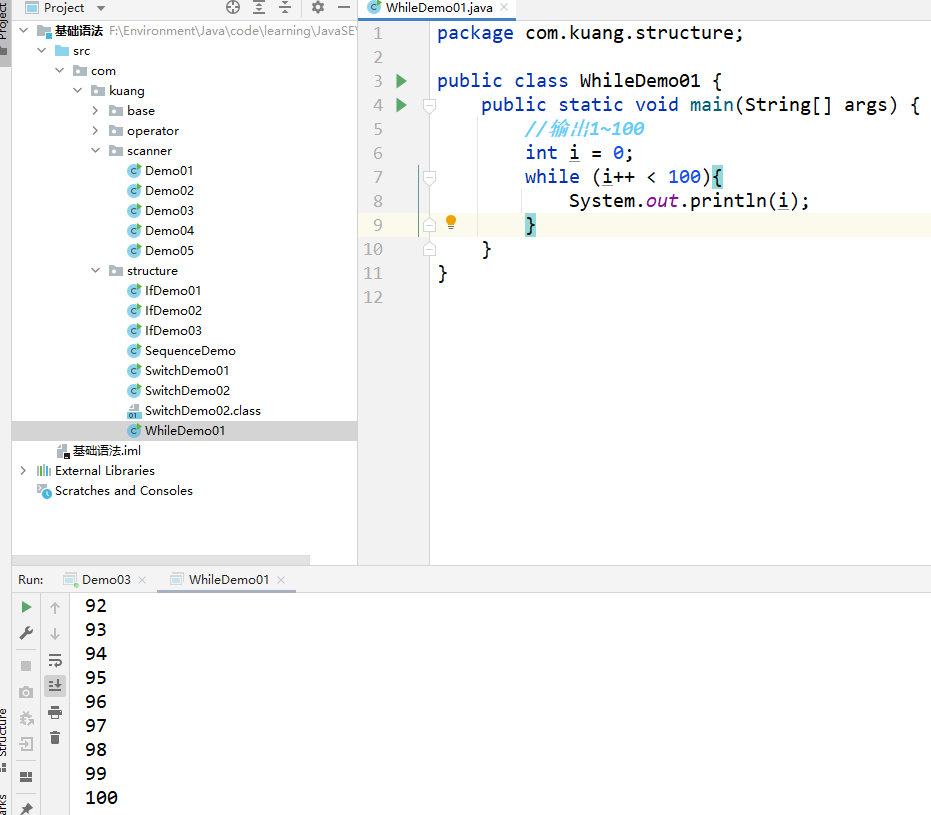The height and width of the screenshot is (815, 931).
Task: Click the scroll up arrow in Run panel
Action: point(55,607)
